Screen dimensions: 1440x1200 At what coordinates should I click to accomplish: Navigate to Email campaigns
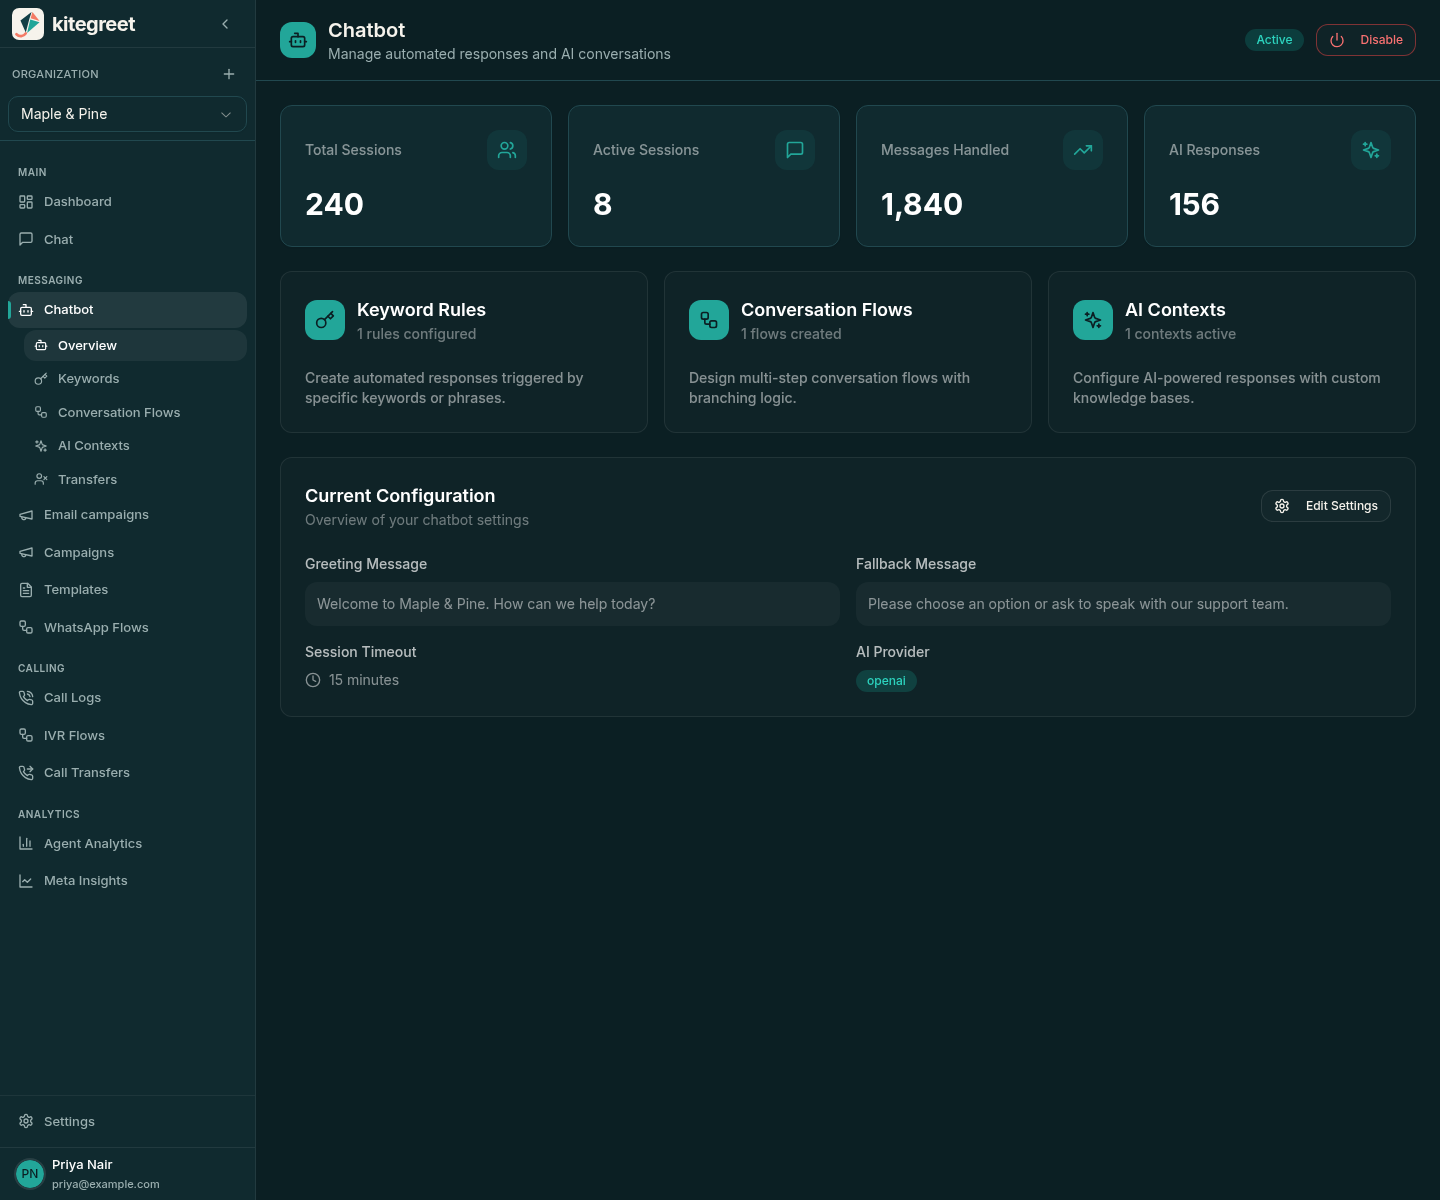click(127, 515)
